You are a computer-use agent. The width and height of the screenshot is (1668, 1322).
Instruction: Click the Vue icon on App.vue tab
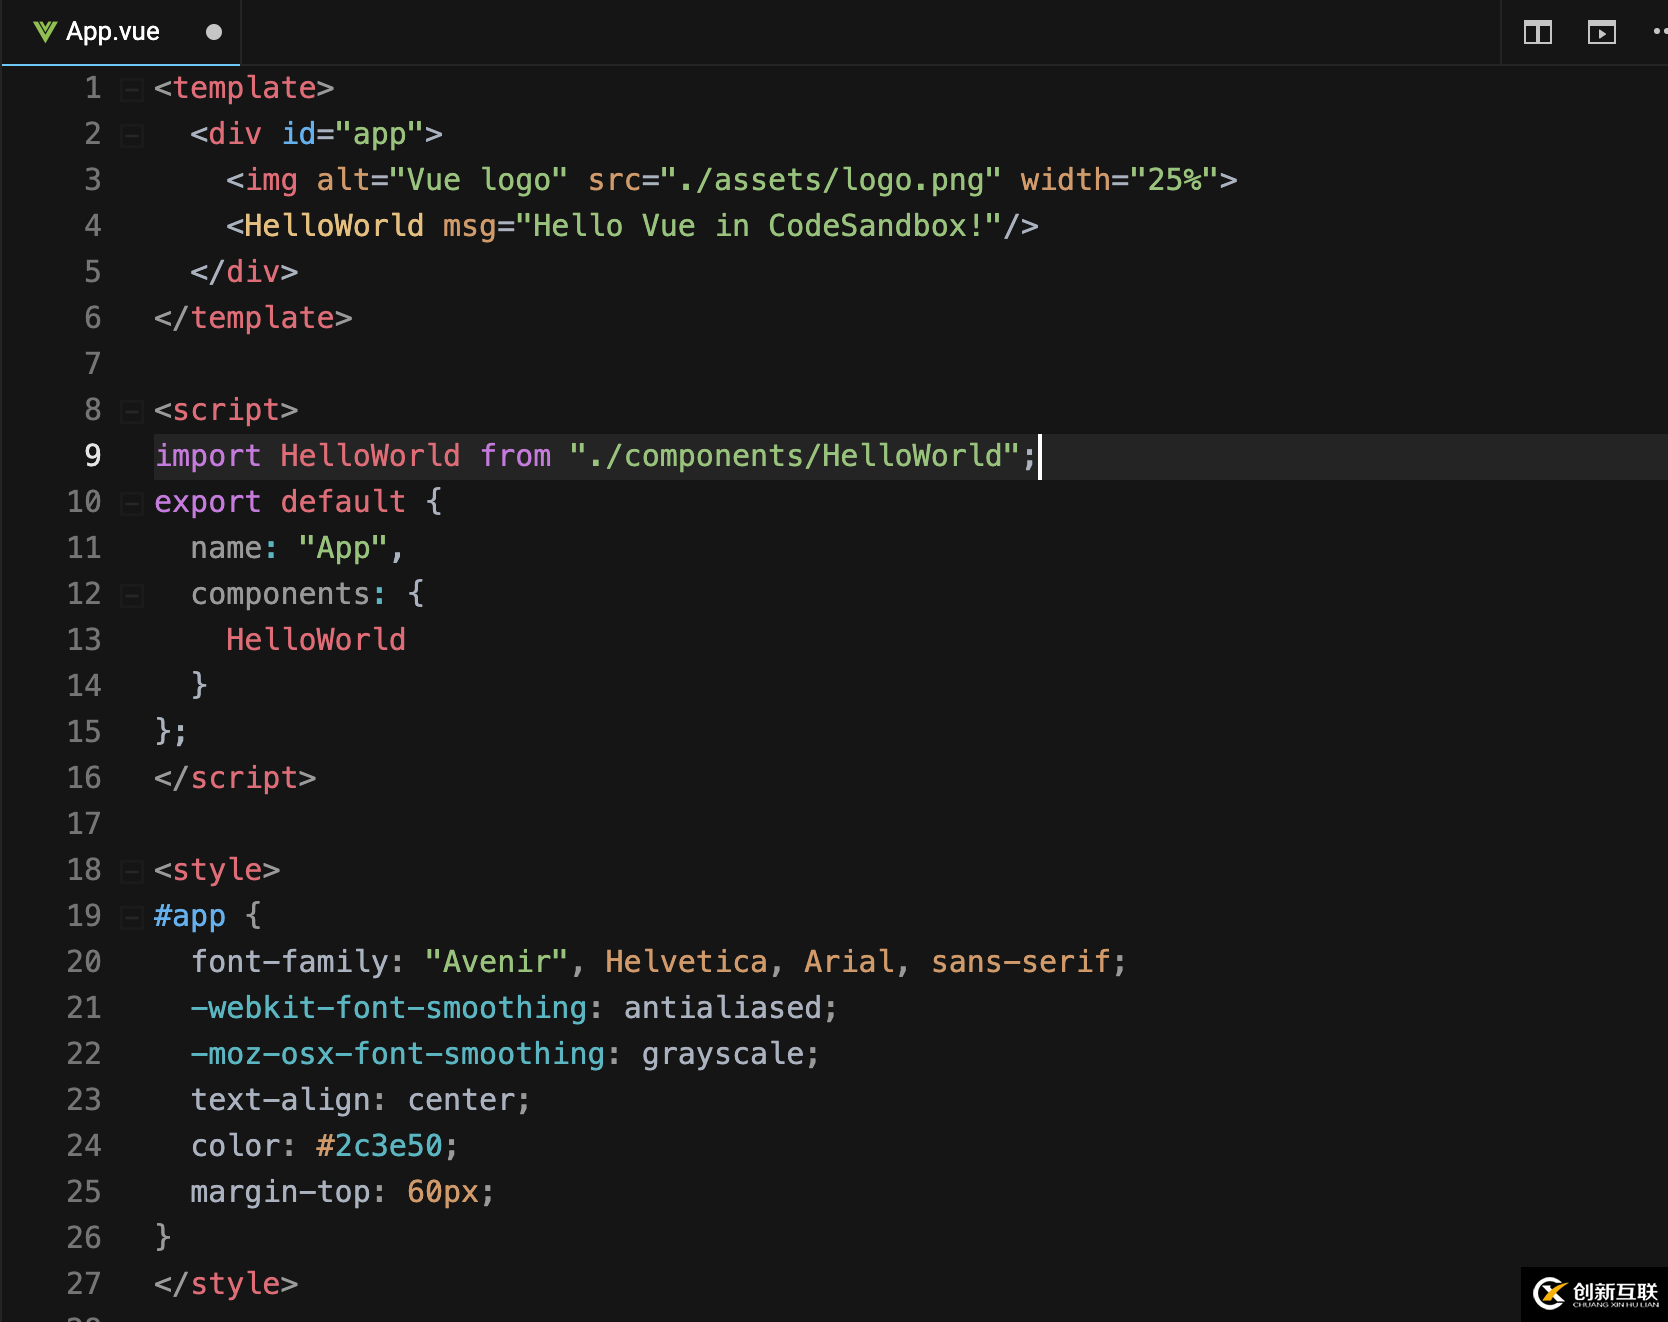[x=45, y=32]
